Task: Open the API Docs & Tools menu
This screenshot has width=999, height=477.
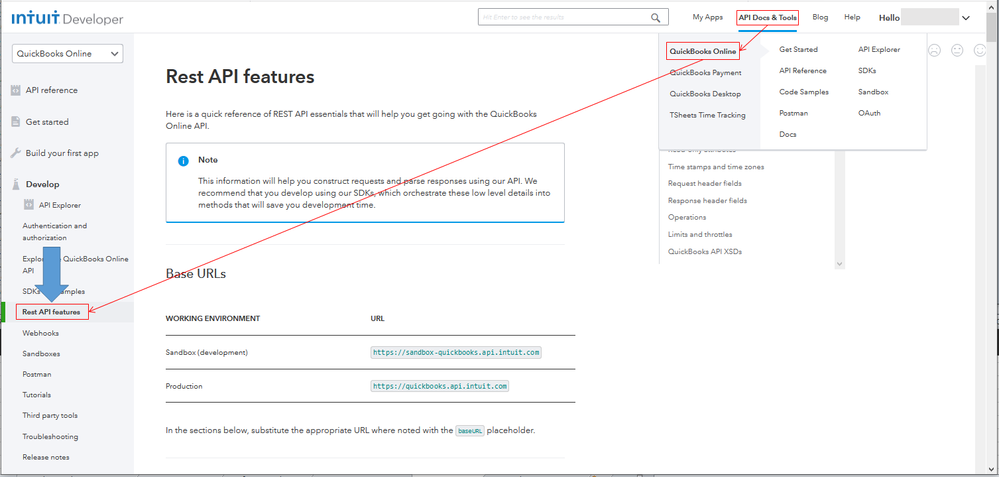Action: (x=768, y=18)
